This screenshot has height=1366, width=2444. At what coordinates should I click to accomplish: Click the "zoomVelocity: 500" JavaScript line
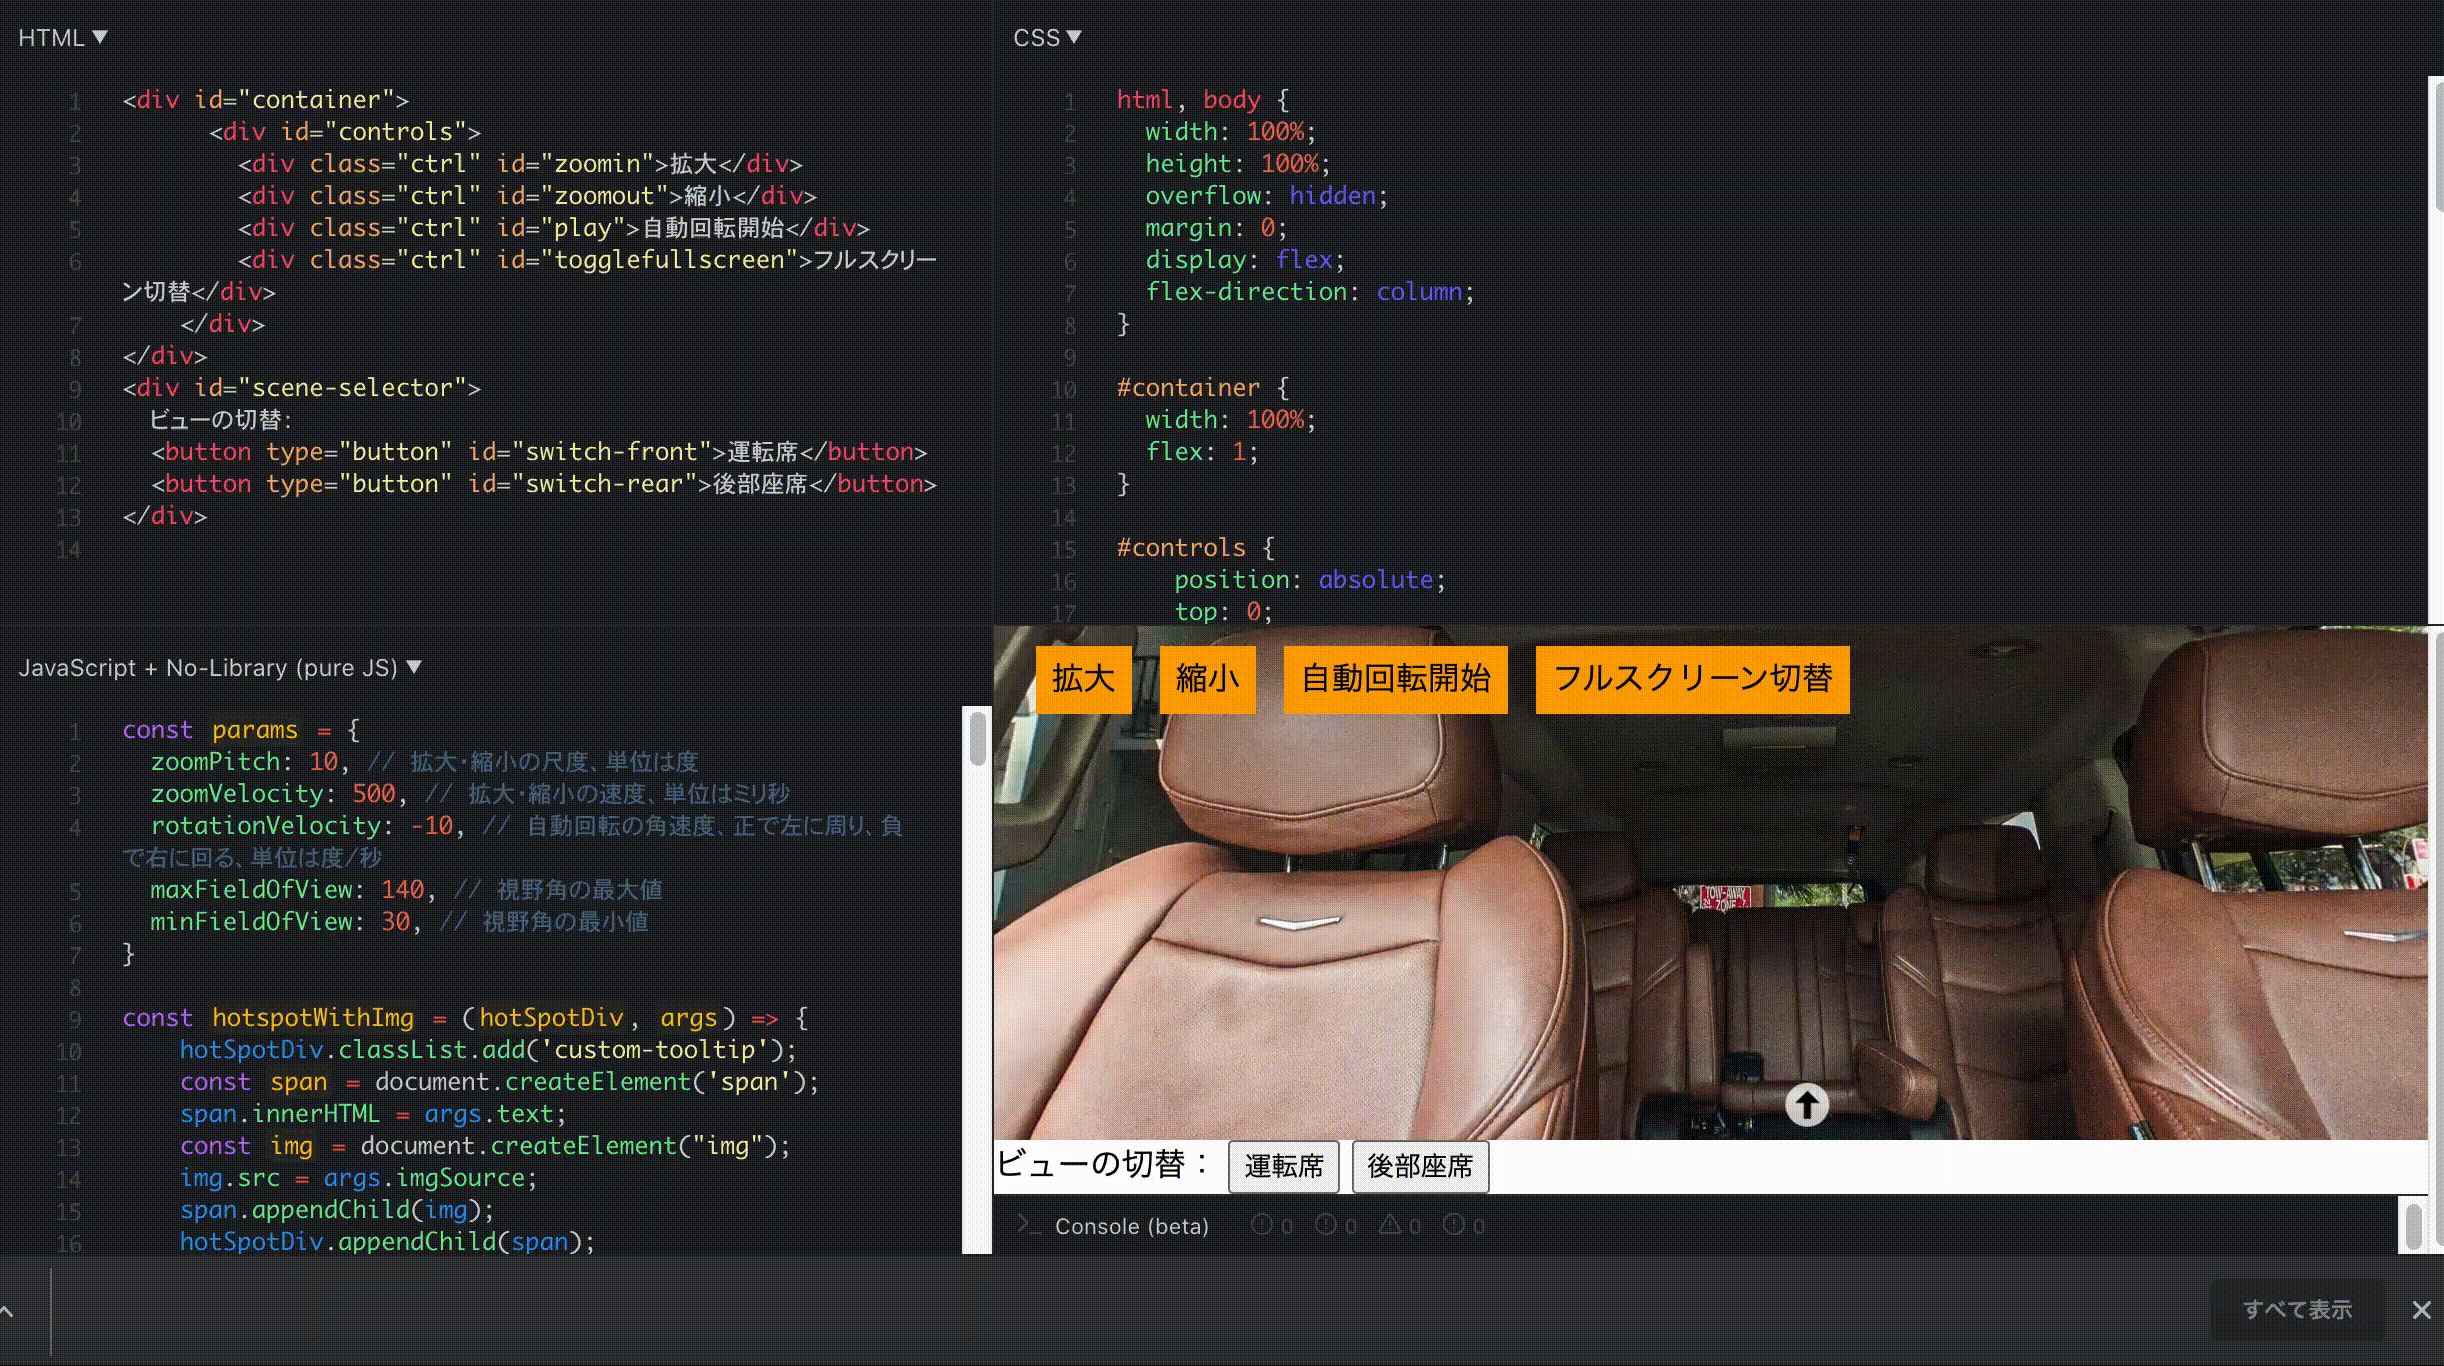tap(470, 793)
